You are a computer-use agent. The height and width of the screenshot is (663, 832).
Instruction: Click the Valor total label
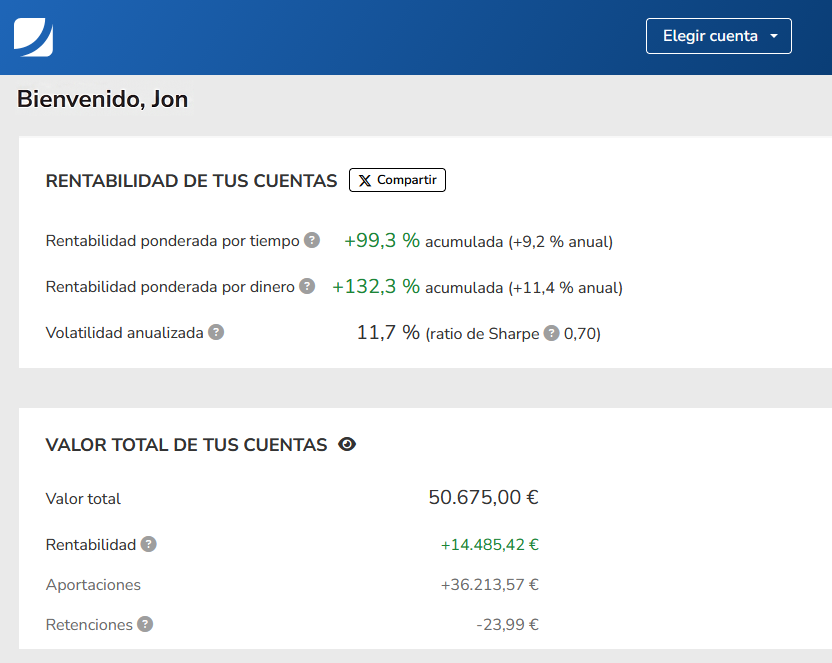pos(83,499)
